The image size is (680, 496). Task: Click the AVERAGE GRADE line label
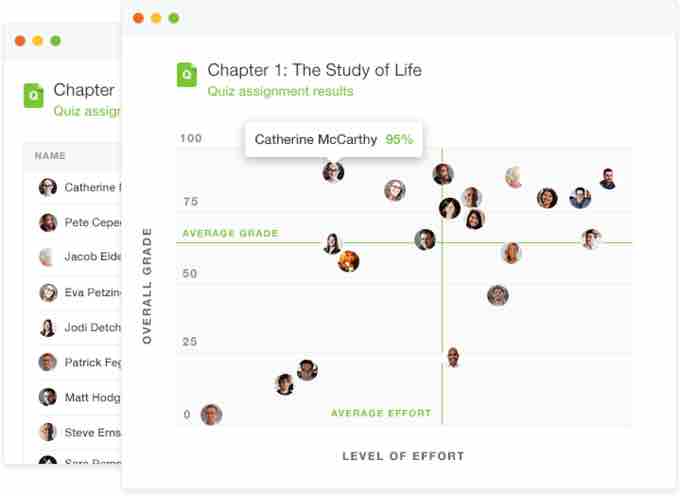(230, 234)
